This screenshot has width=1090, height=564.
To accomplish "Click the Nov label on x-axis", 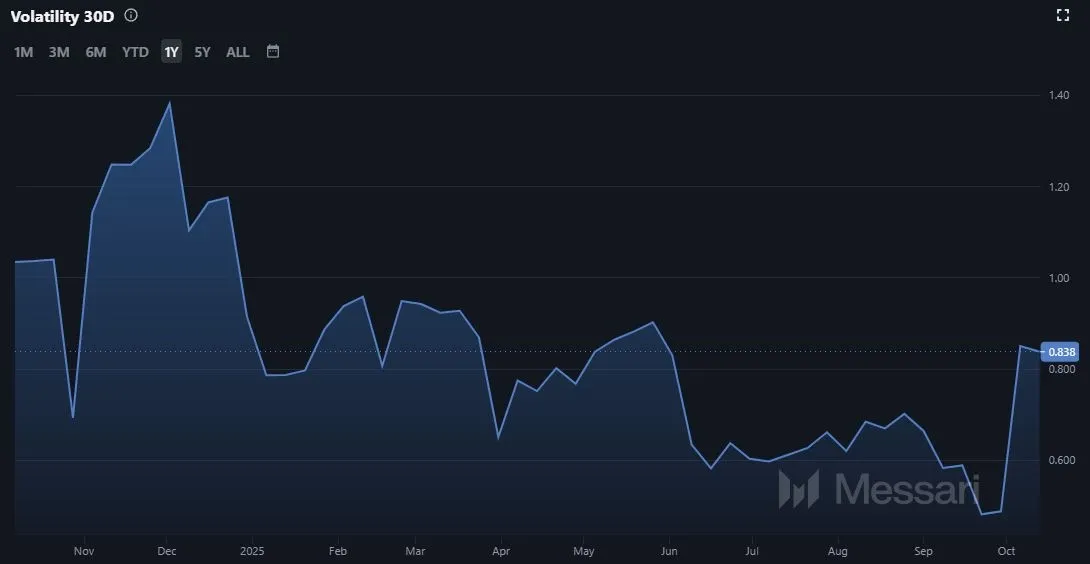I will [84, 551].
